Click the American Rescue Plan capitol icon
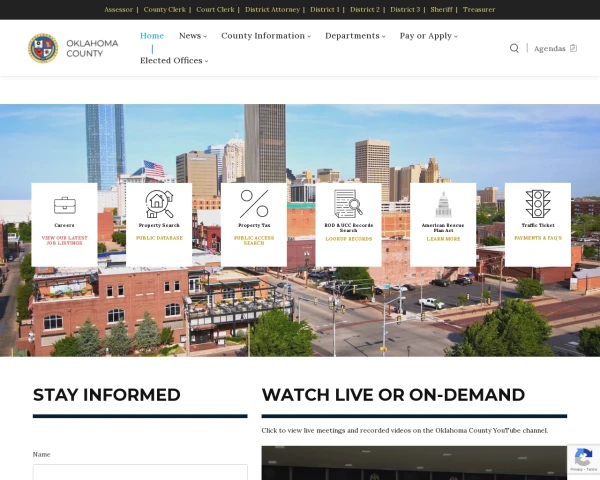The image size is (600, 480). click(443, 205)
